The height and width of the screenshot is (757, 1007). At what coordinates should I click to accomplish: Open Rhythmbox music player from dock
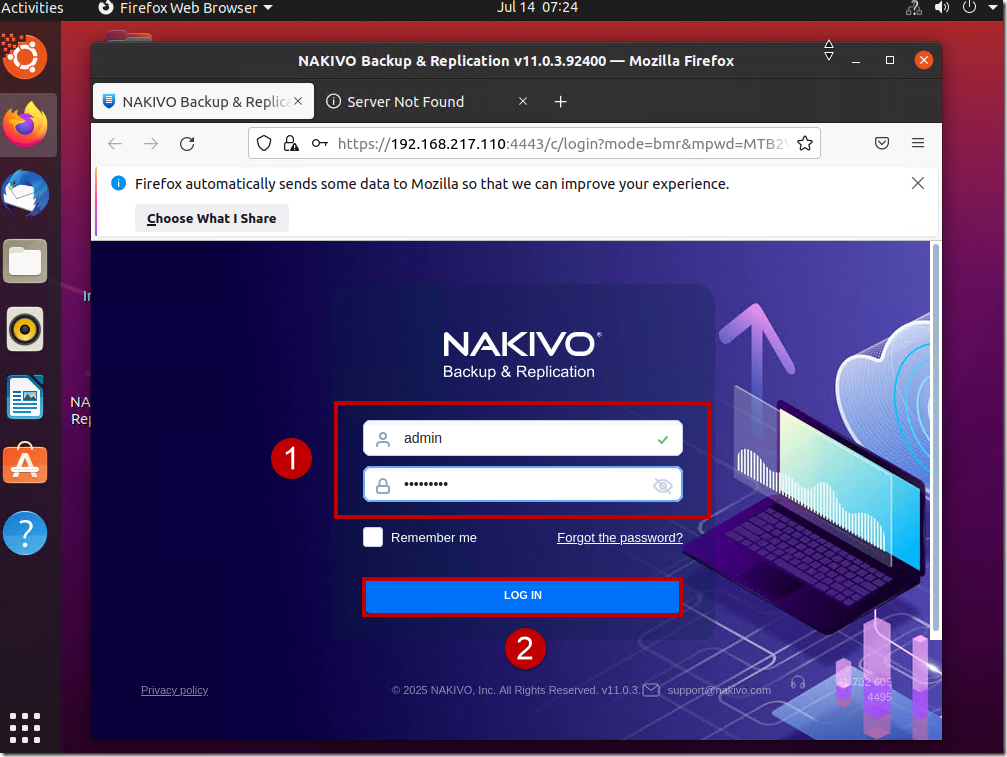(26, 329)
